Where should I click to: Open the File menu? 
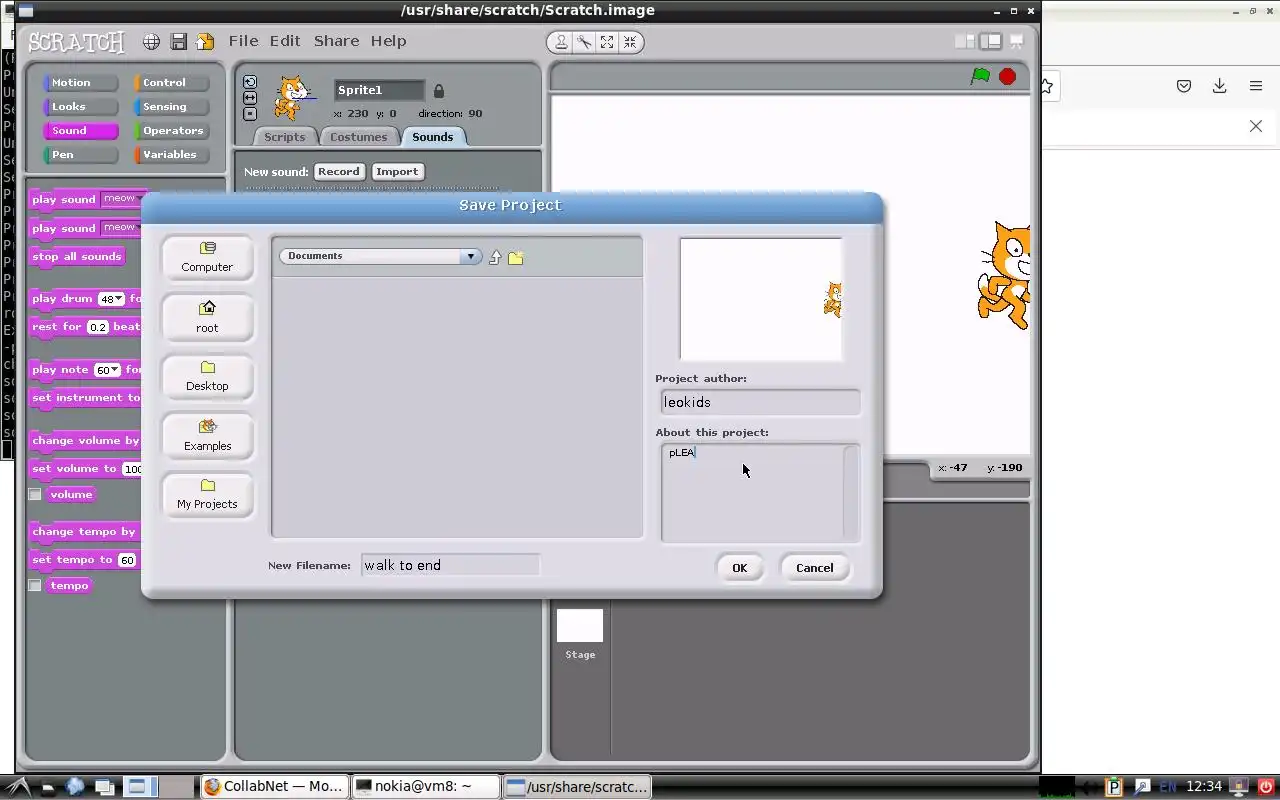coord(243,41)
